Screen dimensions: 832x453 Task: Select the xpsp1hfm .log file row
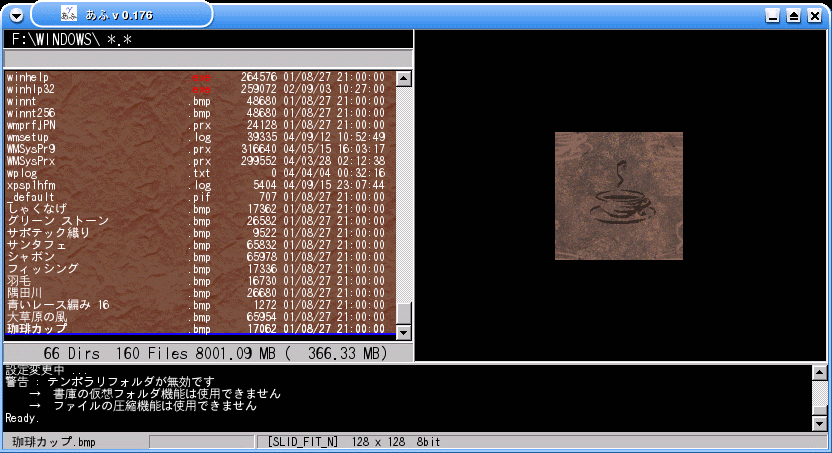pyautogui.click(x=200, y=186)
